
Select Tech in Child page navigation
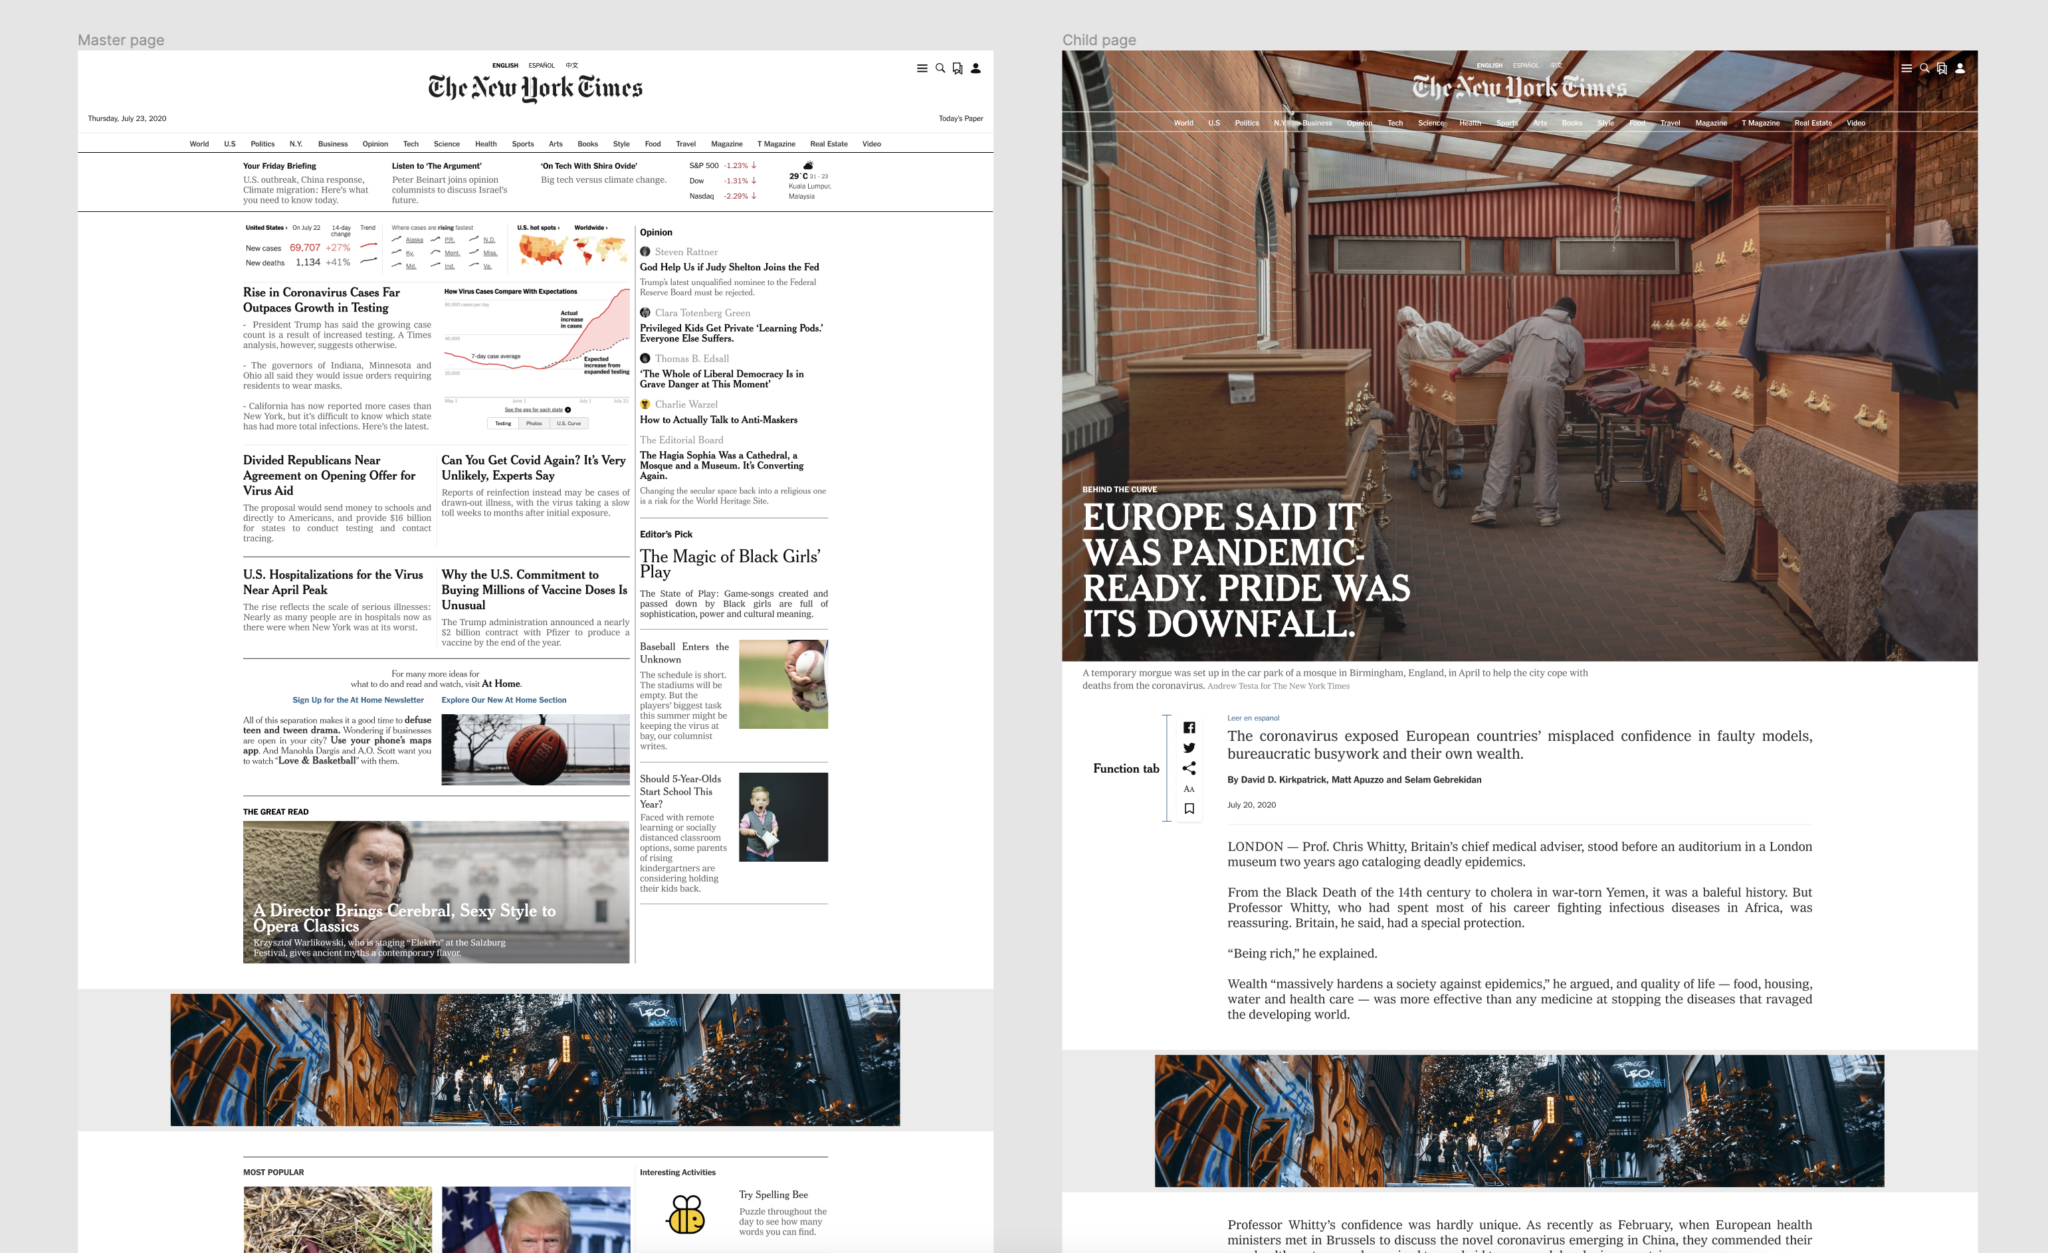(1395, 123)
